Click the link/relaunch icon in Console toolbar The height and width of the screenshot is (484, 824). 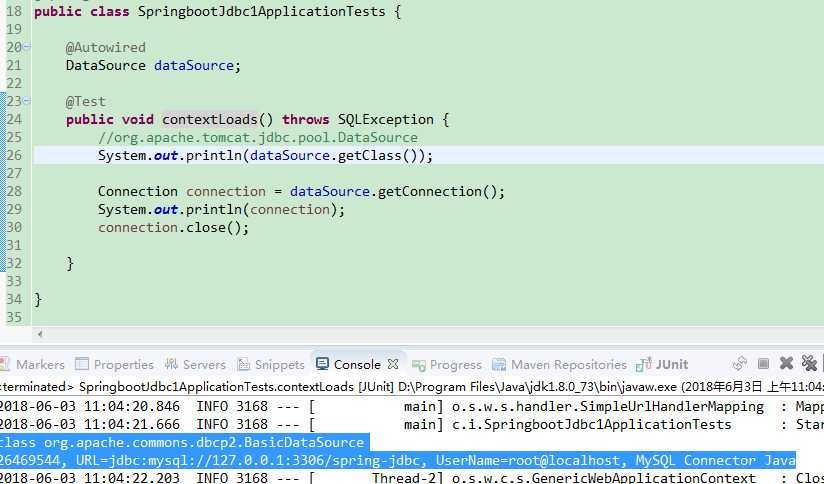[x=740, y=363]
